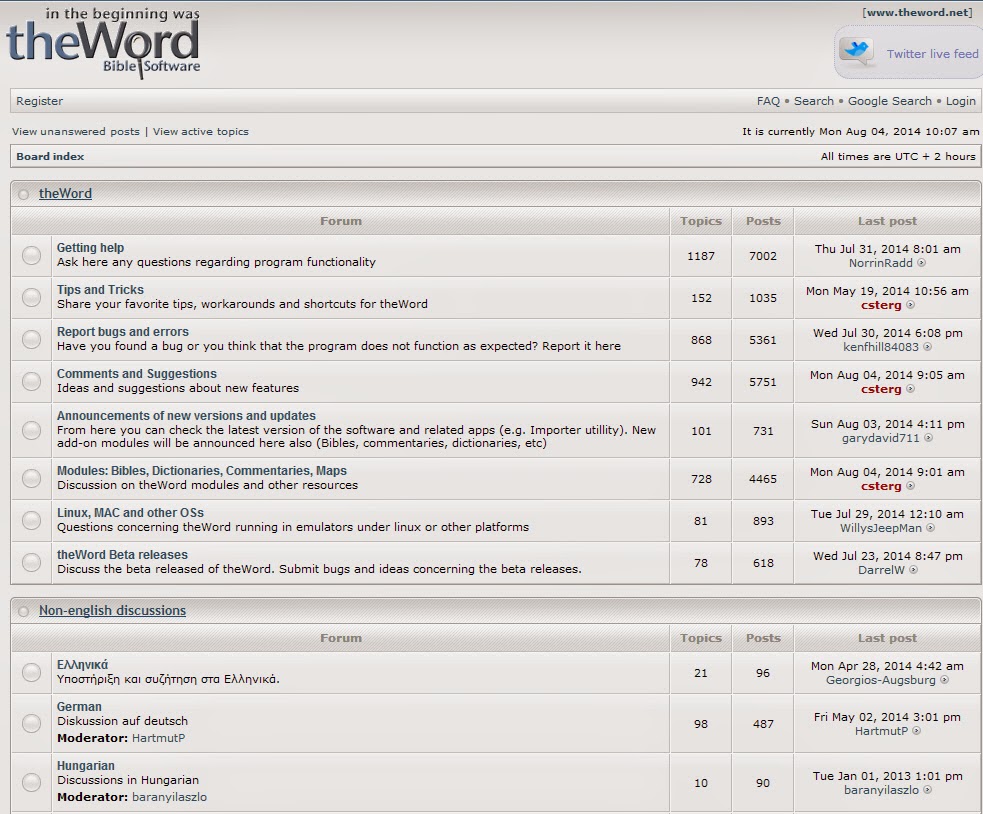
Task: View latest post icon next to DarrelW
Action: [x=913, y=570]
